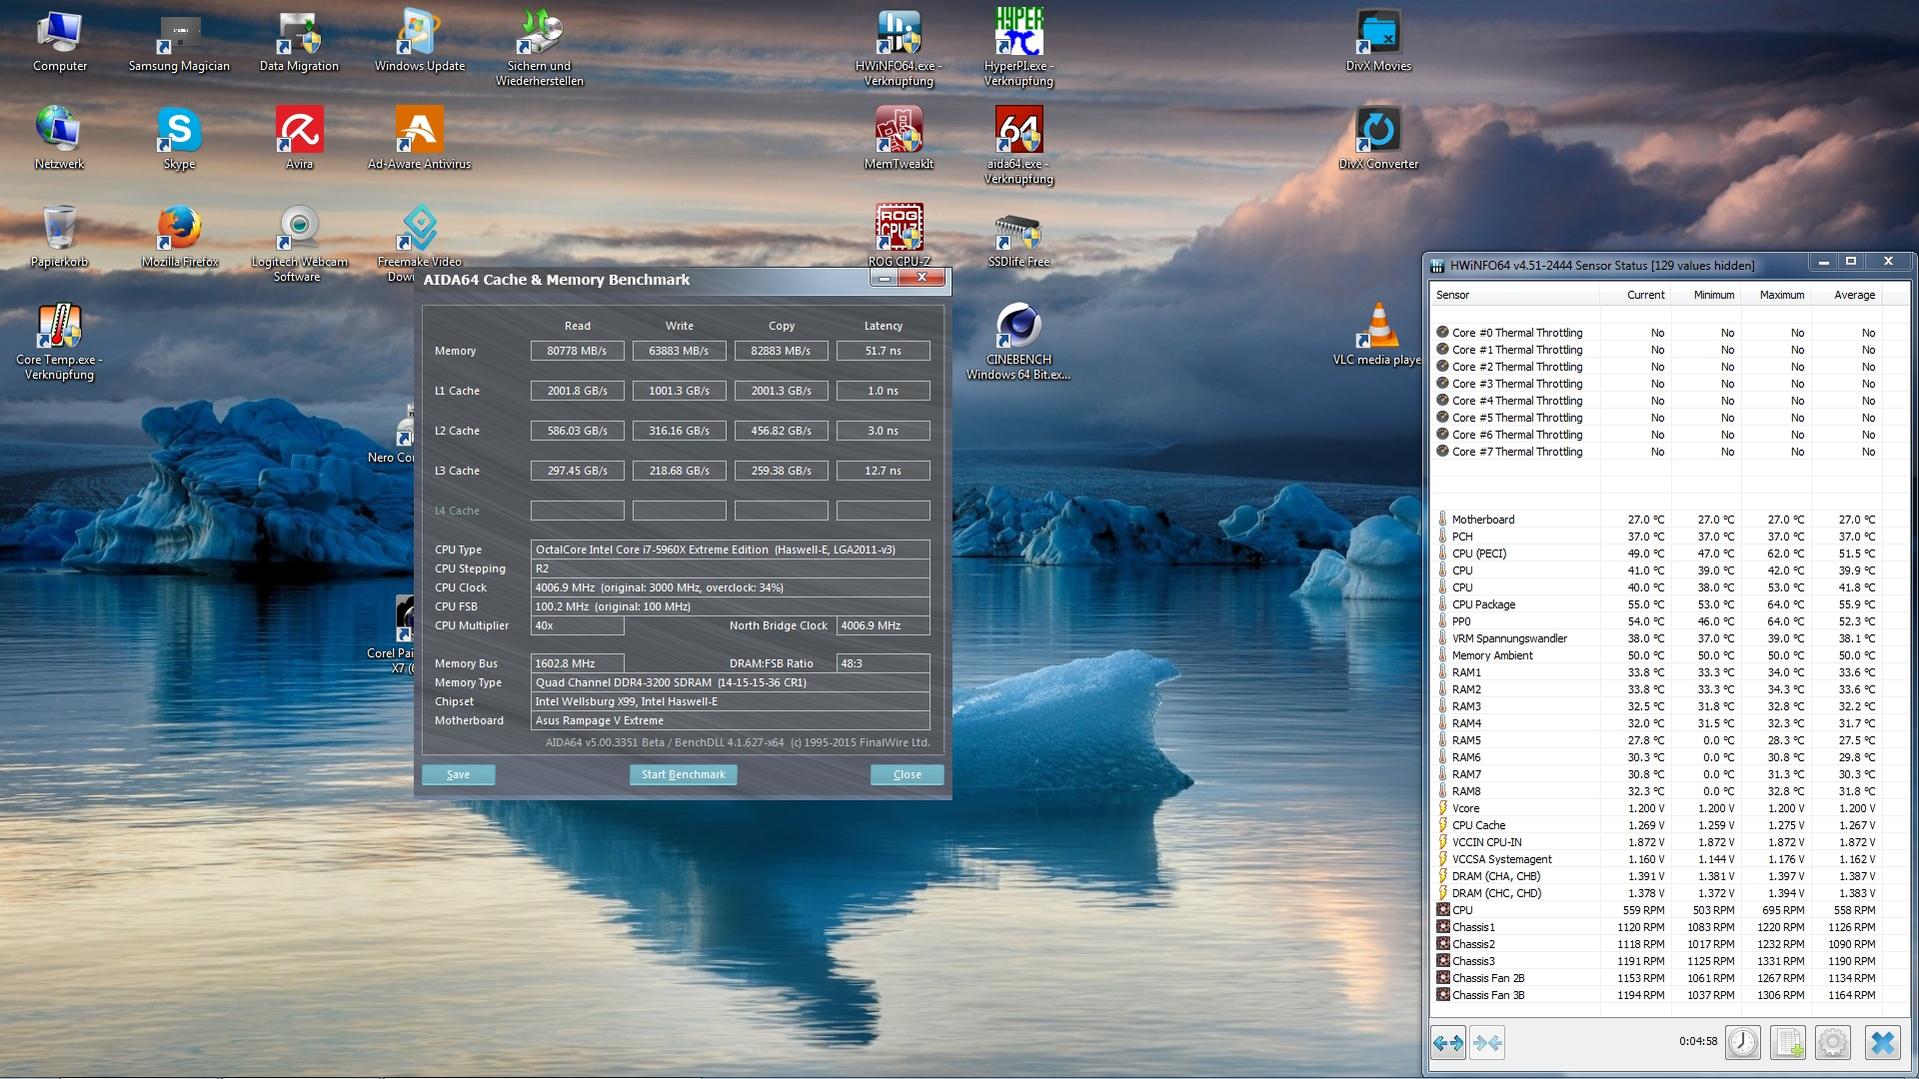Click Save in AIDA64 benchmark window
This screenshot has width=1919, height=1079.
click(x=458, y=775)
